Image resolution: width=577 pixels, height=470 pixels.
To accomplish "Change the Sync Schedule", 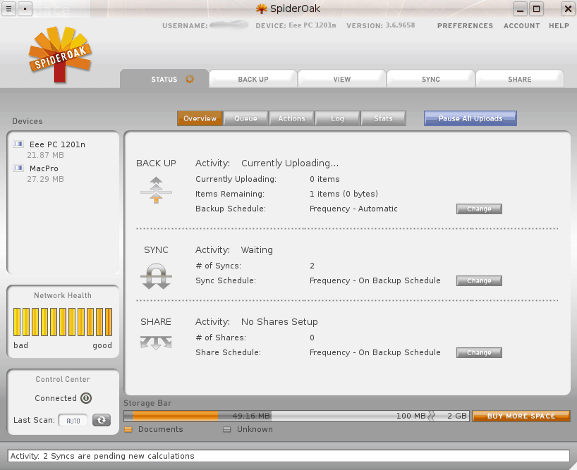I will click(479, 280).
